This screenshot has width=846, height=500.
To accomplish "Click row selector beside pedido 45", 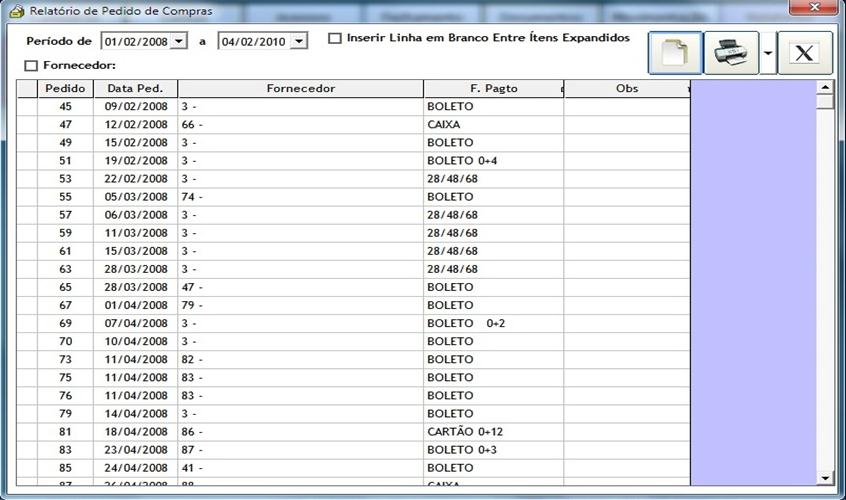I will 27,107.
